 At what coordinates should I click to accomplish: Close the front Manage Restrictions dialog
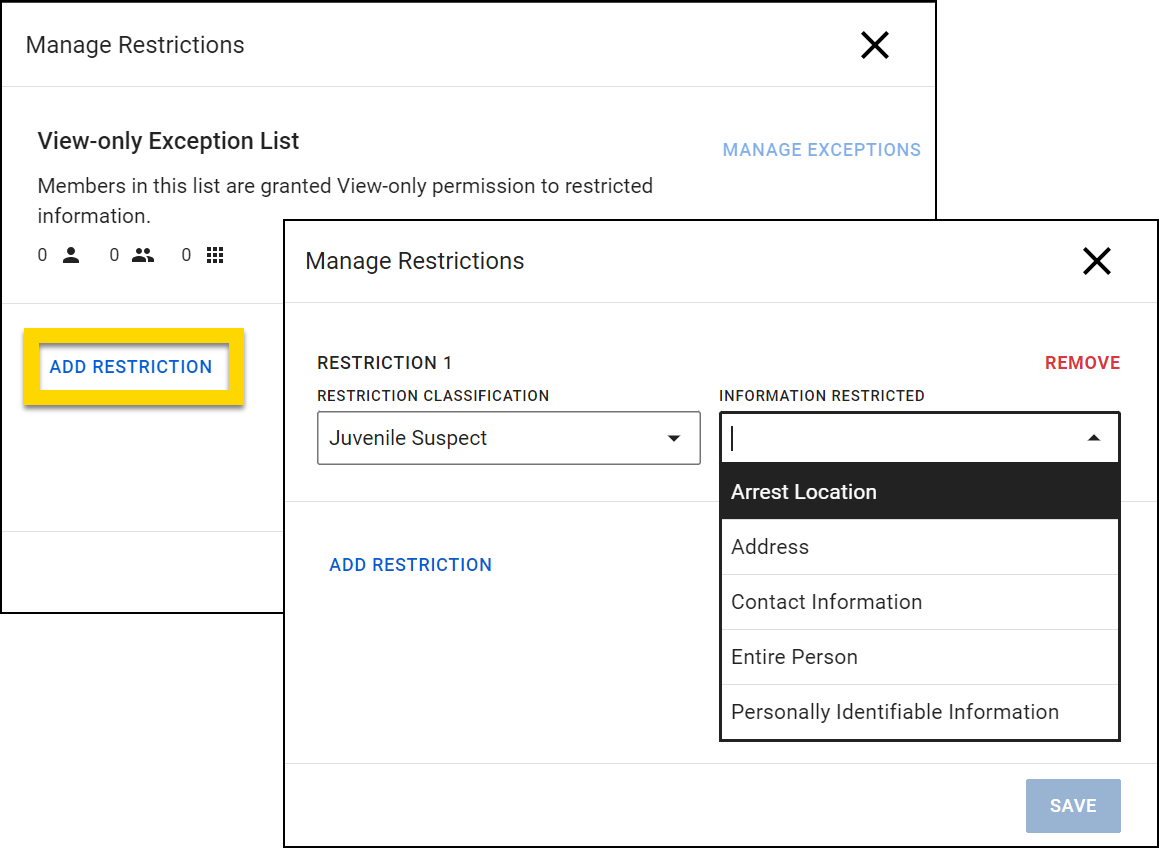coord(1097,261)
